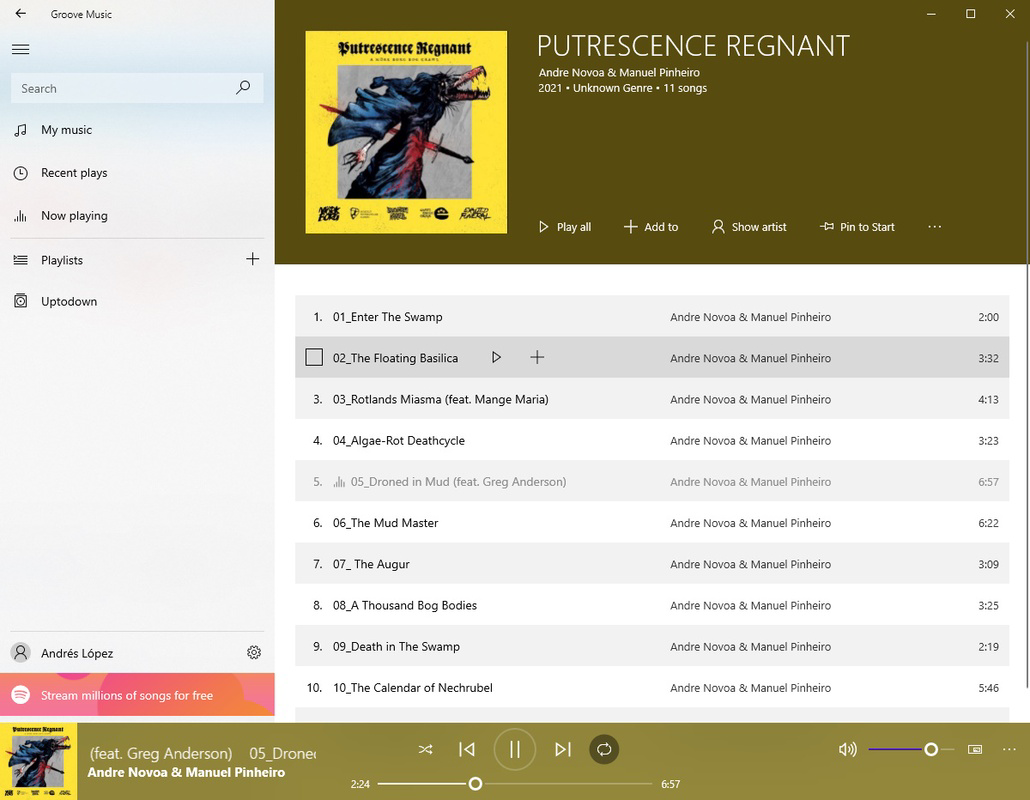Open more options for the album
1030x800 pixels.
[934, 227]
